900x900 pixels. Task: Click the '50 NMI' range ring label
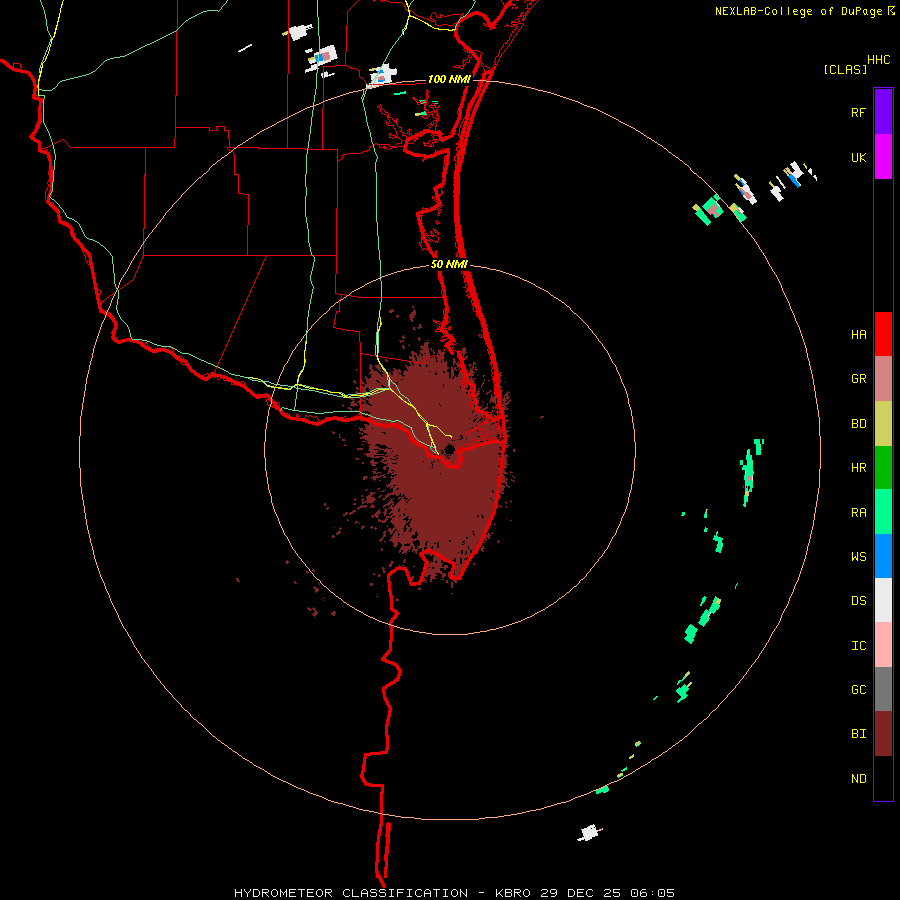pyautogui.click(x=449, y=265)
